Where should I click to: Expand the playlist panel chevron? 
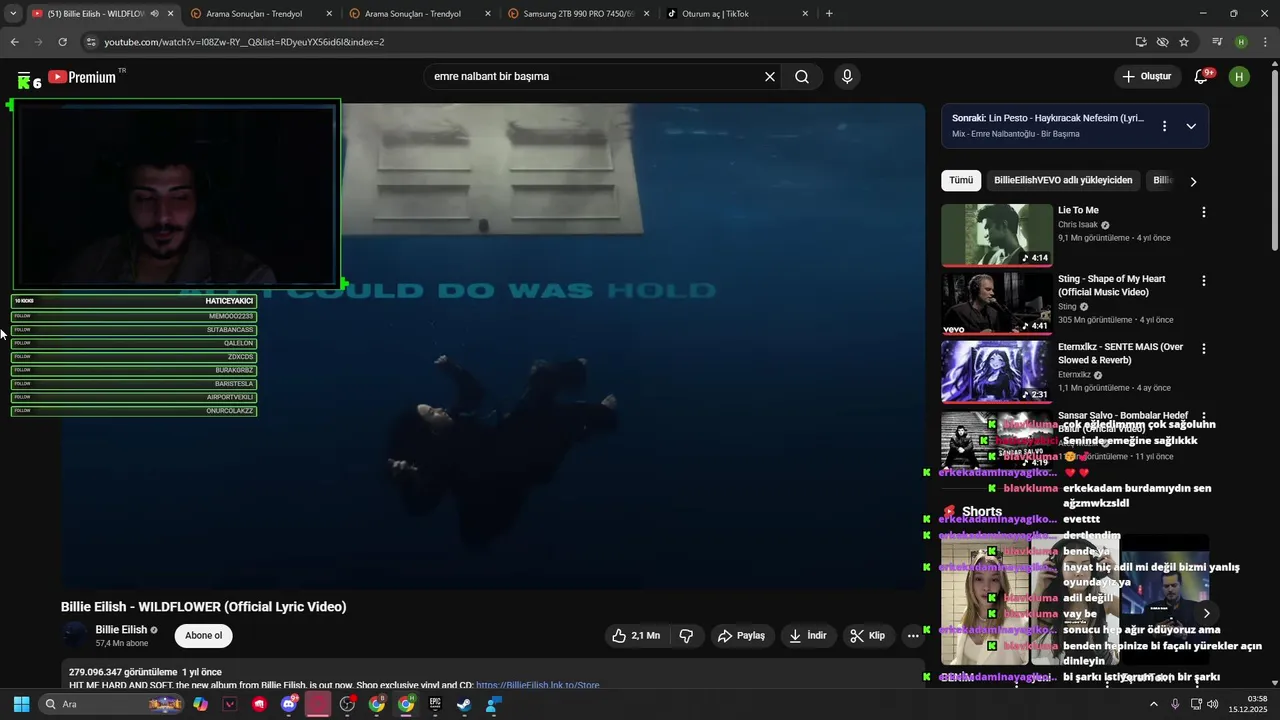(x=1191, y=126)
